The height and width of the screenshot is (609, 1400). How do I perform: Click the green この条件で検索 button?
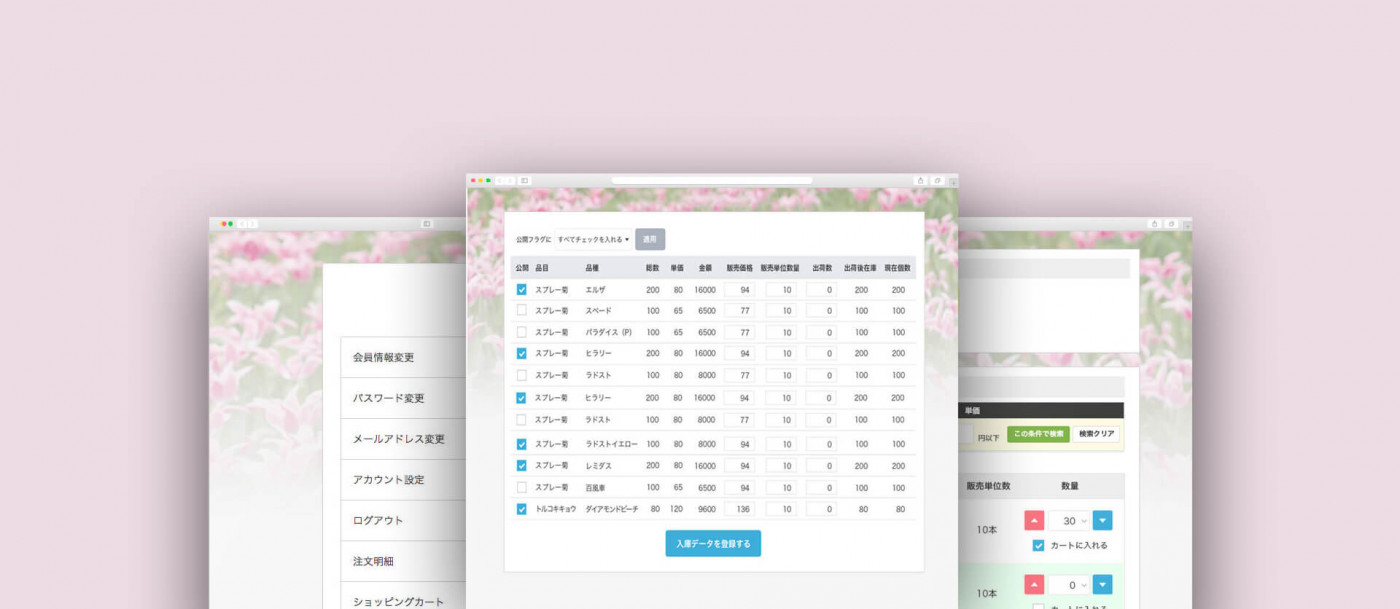(x=1038, y=434)
